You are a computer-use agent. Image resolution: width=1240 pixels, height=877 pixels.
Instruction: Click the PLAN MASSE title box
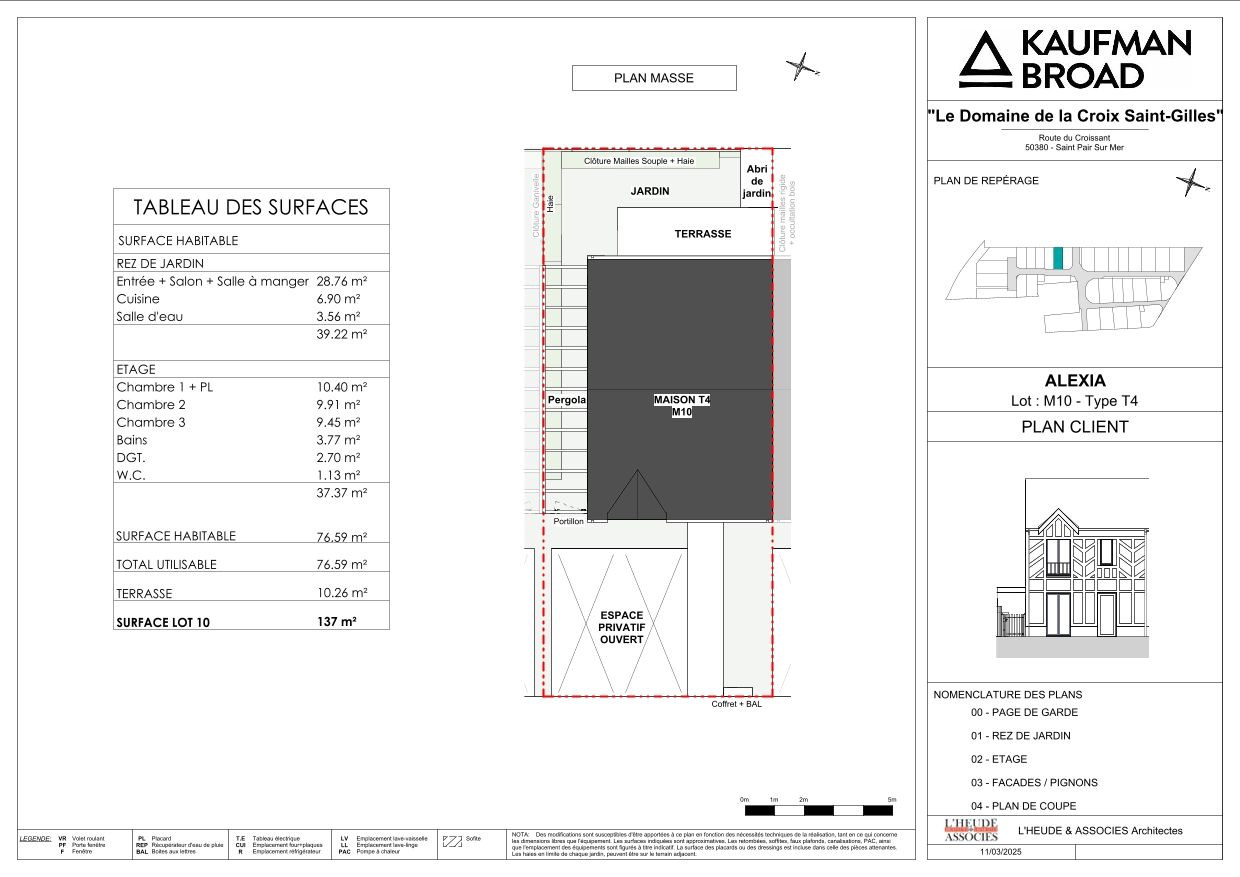point(653,77)
